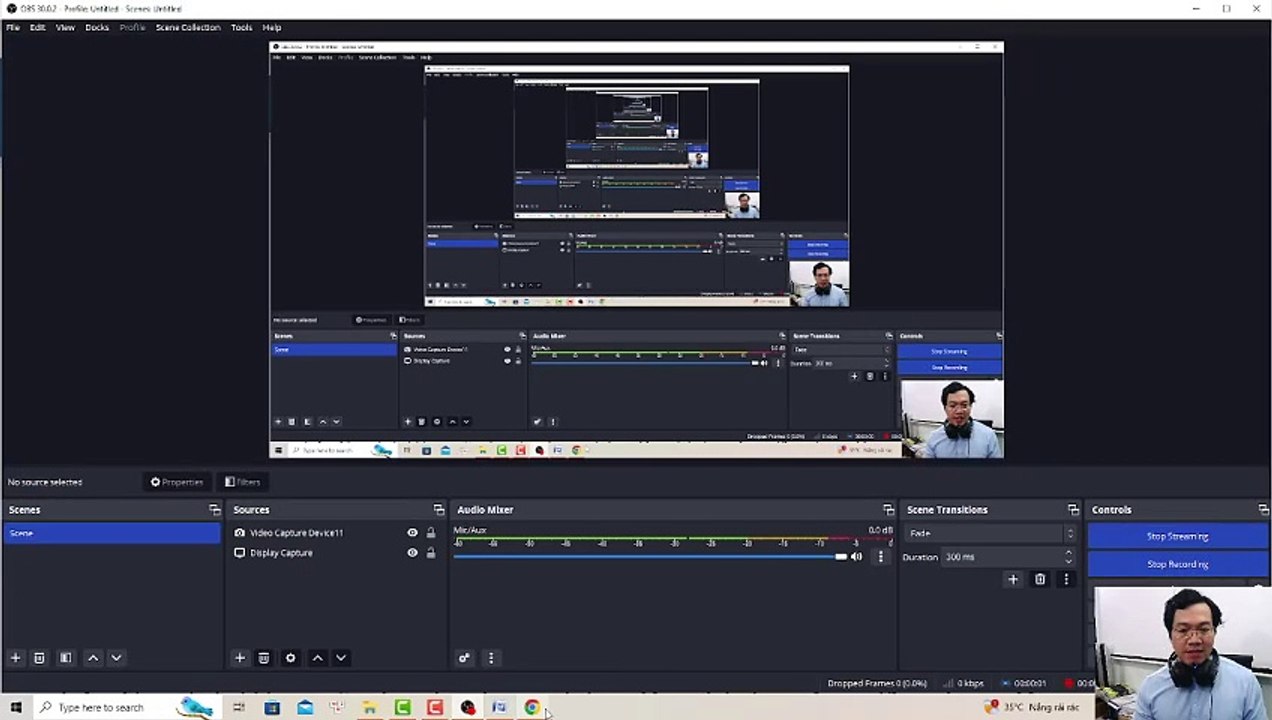This screenshot has height=720, width=1272.
Task: Open OBS Studio icon in the taskbar
Action: pos(467,707)
